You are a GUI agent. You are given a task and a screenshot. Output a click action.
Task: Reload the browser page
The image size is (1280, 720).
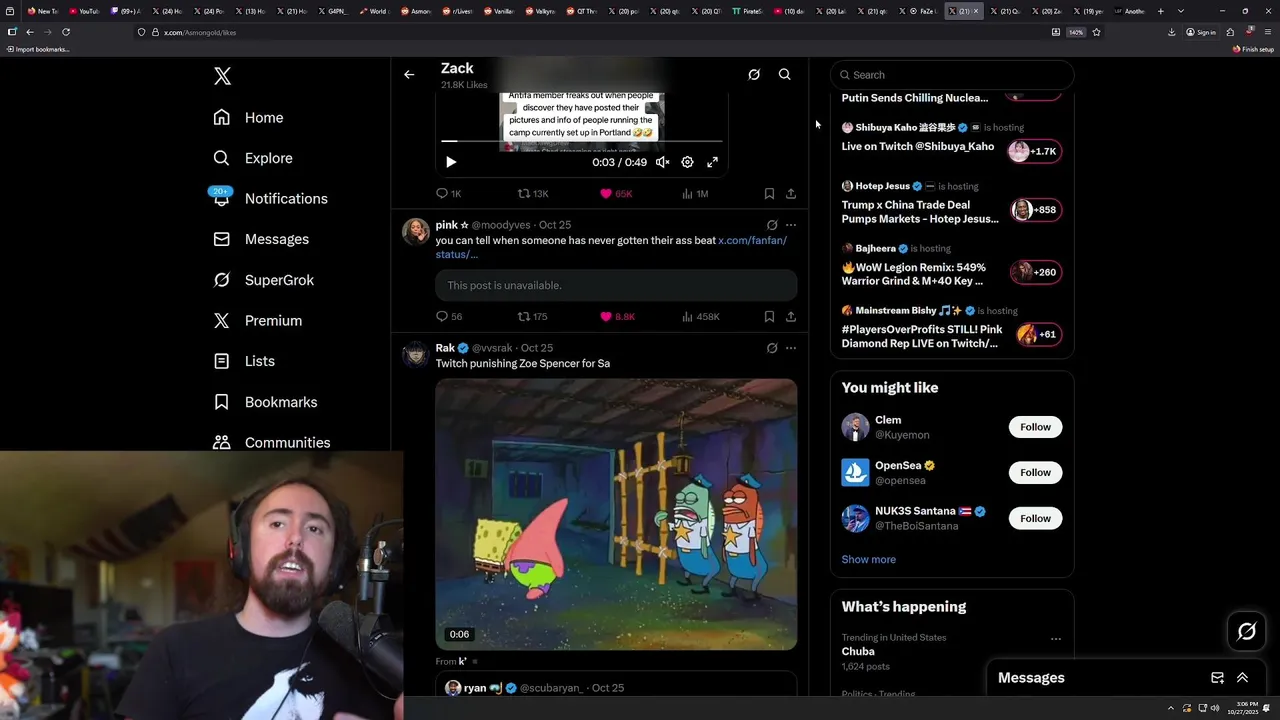pyautogui.click(x=66, y=32)
